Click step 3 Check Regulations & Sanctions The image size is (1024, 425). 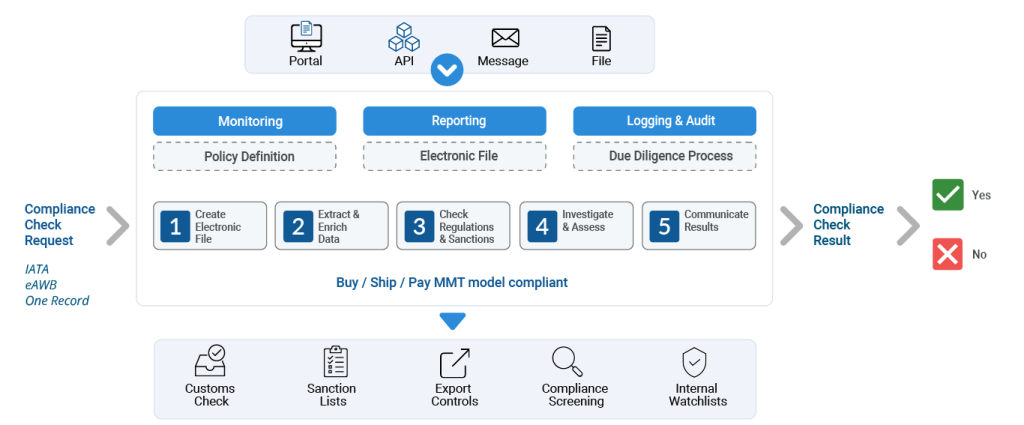coord(454,226)
